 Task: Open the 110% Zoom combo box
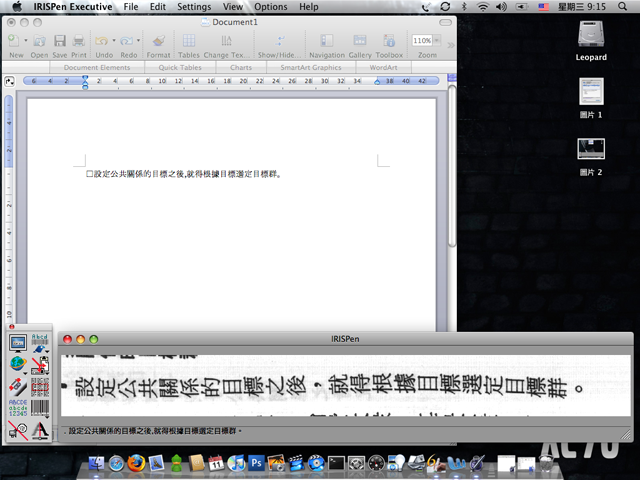[x=426, y=40]
